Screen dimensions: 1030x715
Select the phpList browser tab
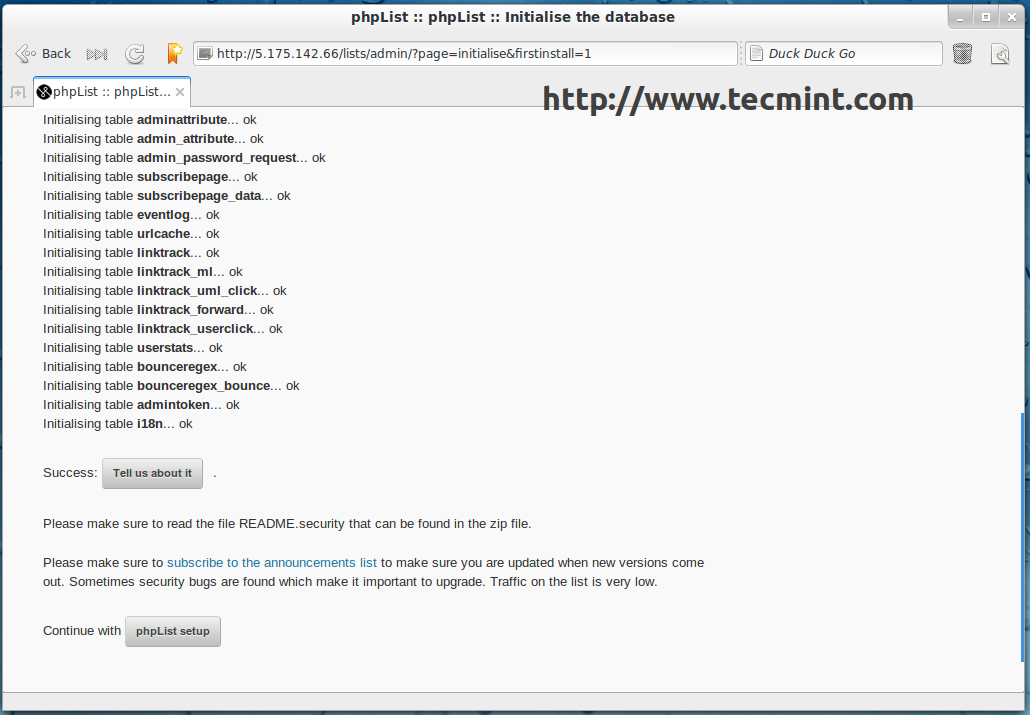(x=112, y=92)
